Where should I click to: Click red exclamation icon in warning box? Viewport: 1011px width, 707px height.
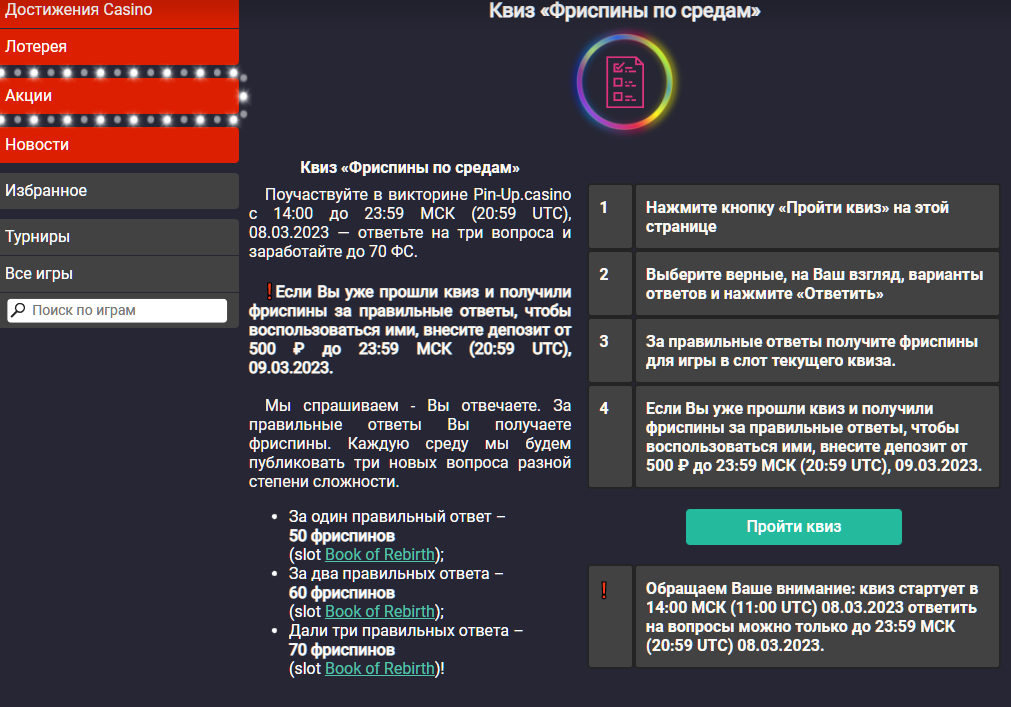[x=603, y=590]
